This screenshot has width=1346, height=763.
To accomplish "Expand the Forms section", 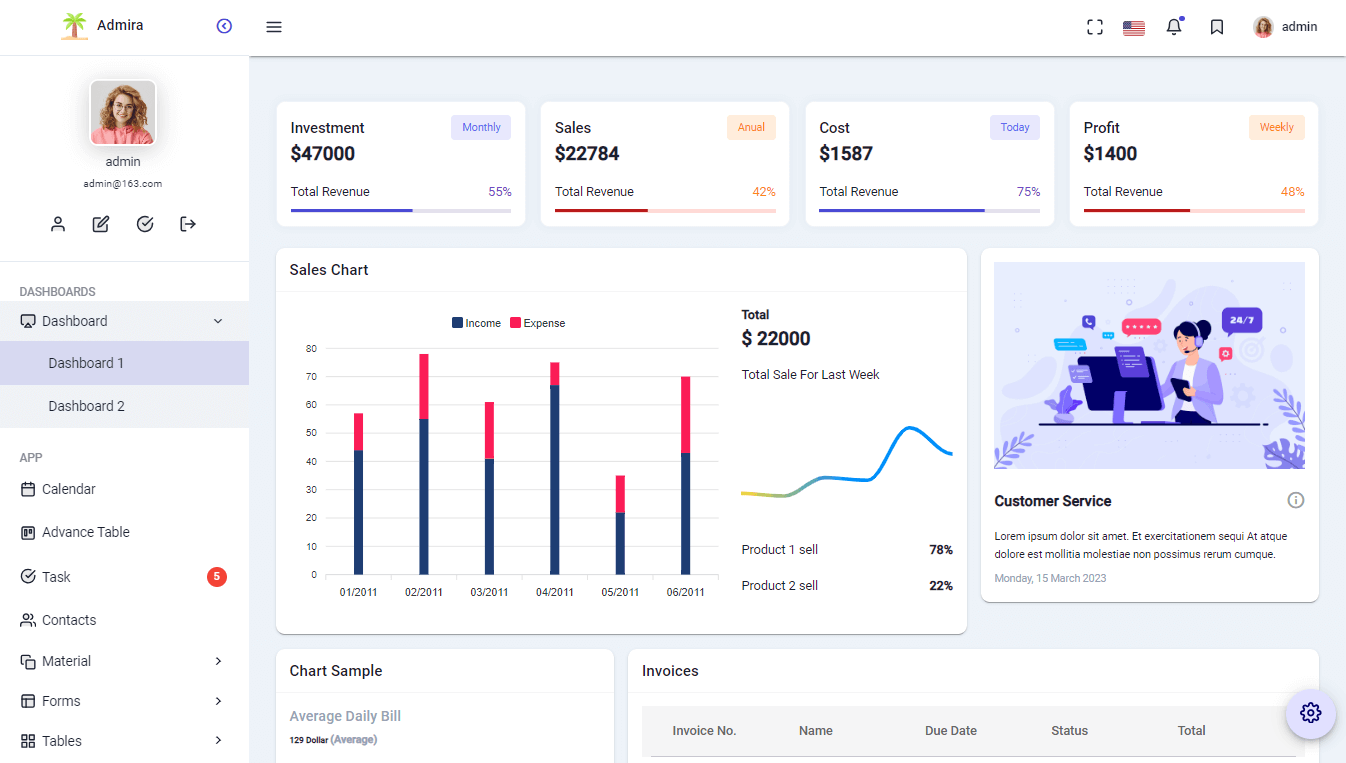I will 63,701.
